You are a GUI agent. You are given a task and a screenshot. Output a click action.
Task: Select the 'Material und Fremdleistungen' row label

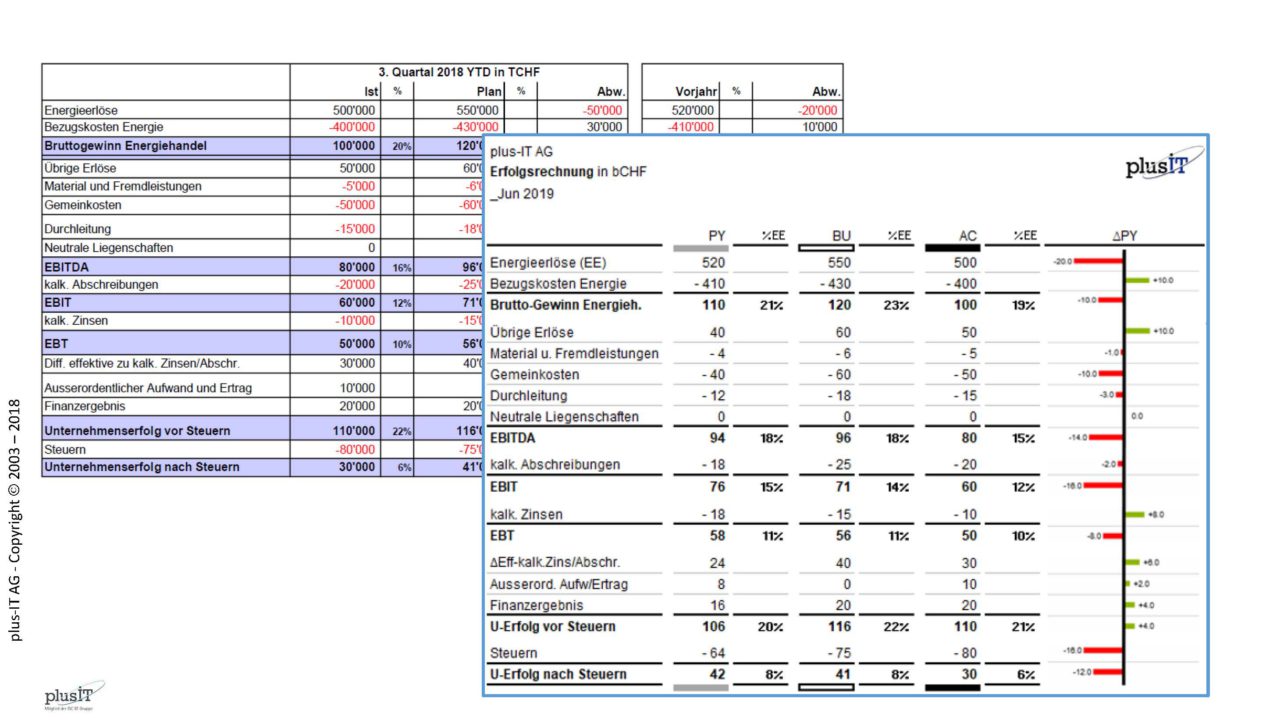(123, 186)
